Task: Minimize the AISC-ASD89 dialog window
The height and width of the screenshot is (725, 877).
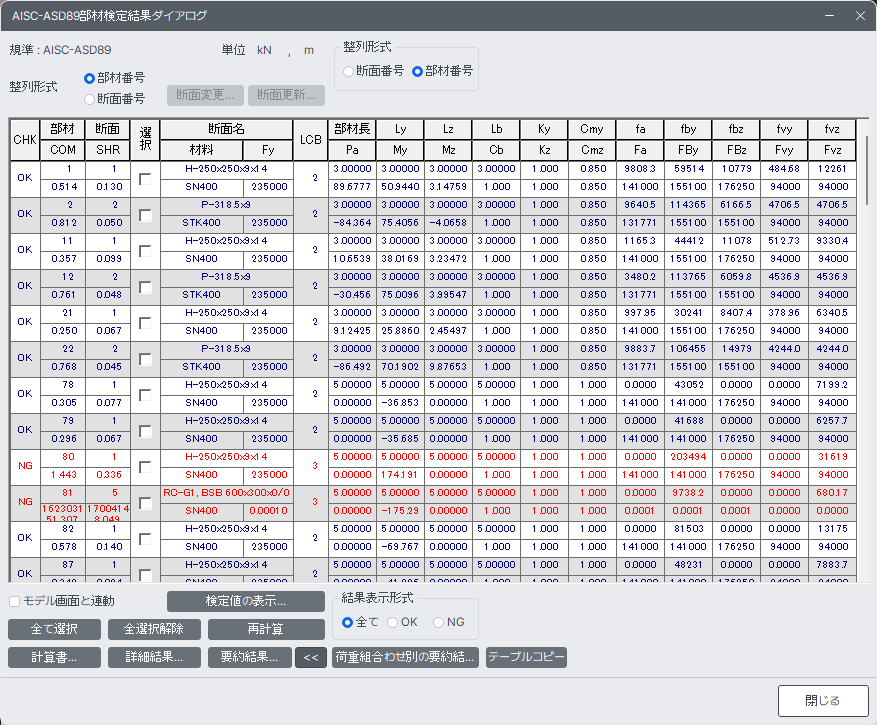Action: pos(829,16)
